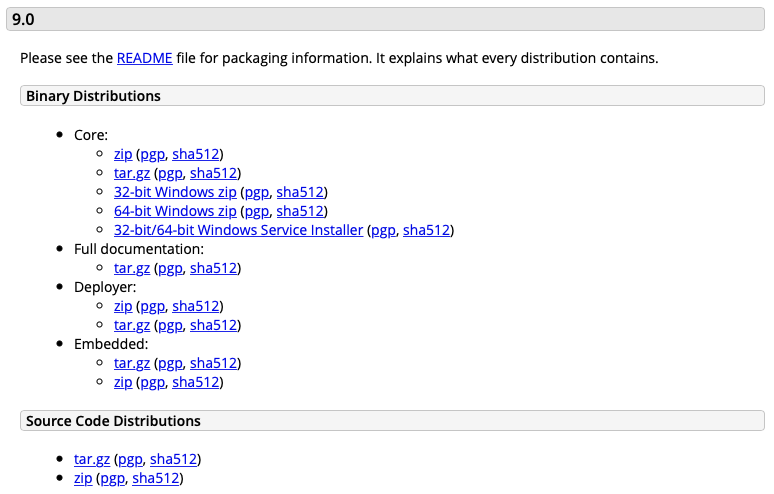Open sha512 checksum for Deployer tar.gz
Viewport: 774px width, 494px height.
click(213, 325)
